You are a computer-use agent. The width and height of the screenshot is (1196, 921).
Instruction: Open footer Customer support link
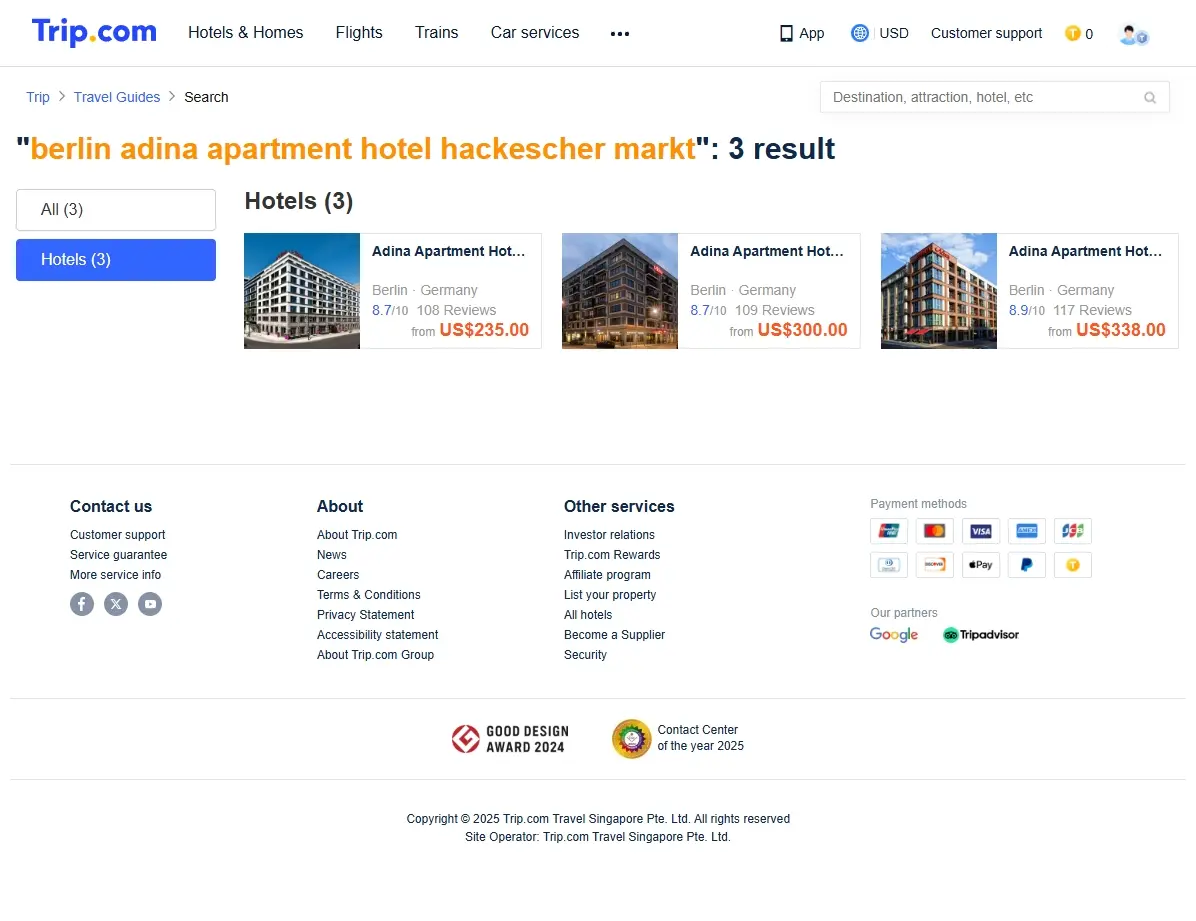(117, 535)
